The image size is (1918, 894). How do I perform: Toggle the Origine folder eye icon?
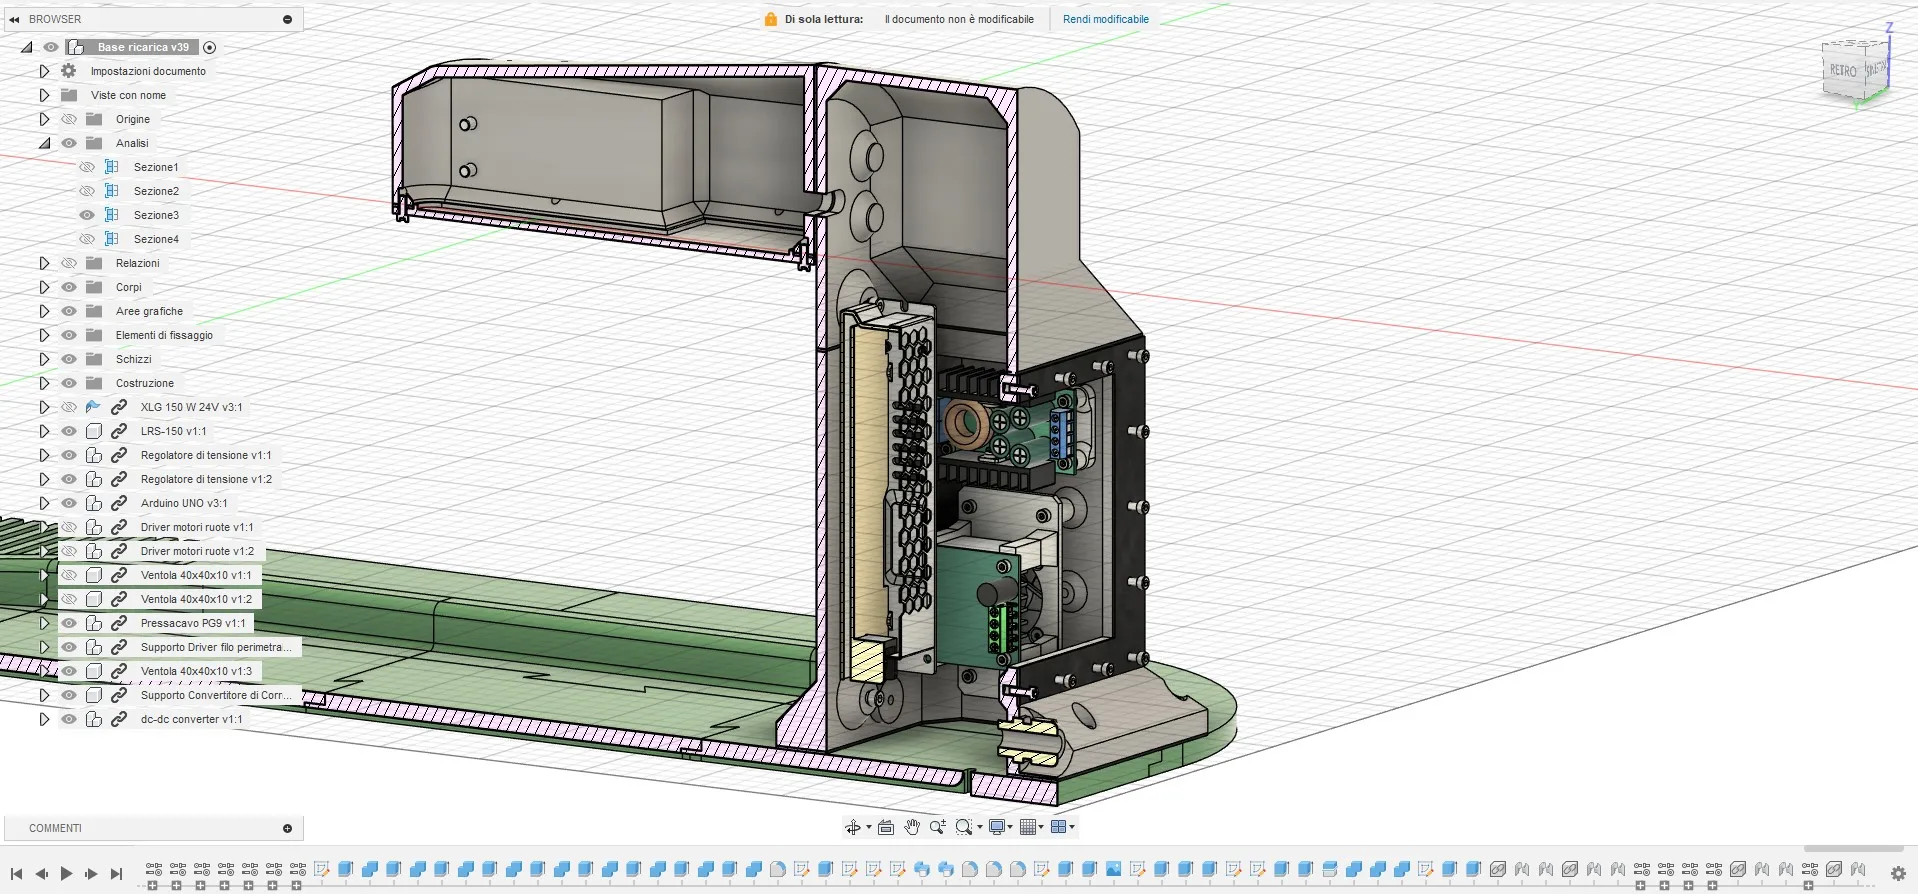point(69,119)
